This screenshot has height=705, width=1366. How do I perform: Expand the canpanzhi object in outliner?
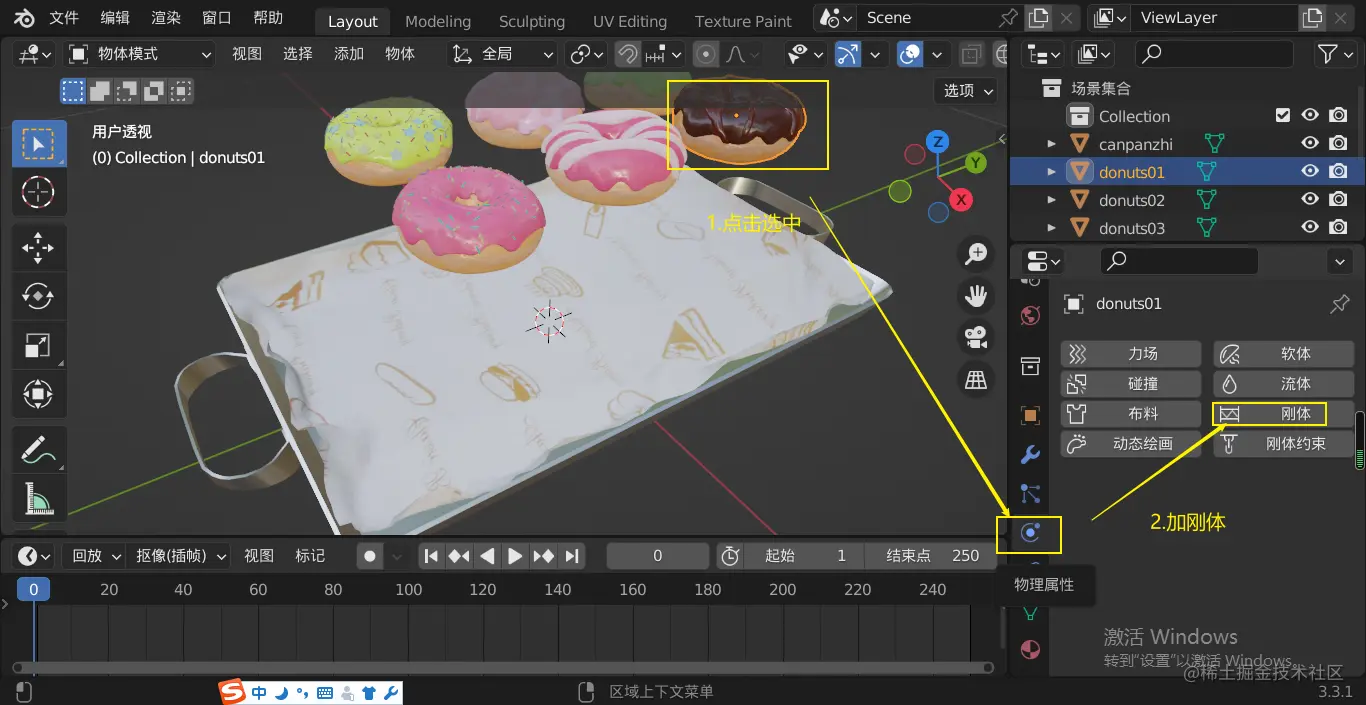point(1051,144)
